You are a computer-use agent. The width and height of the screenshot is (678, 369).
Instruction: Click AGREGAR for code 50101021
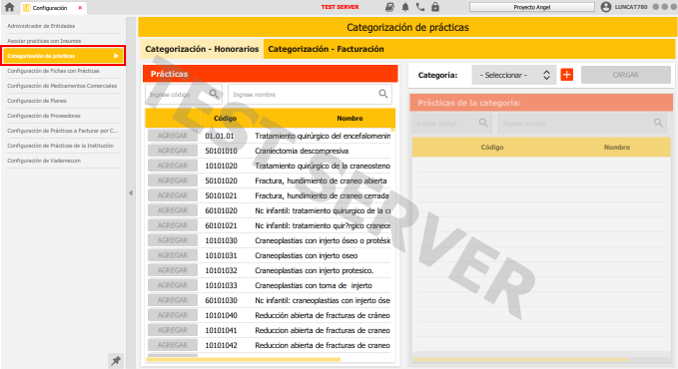point(173,196)
